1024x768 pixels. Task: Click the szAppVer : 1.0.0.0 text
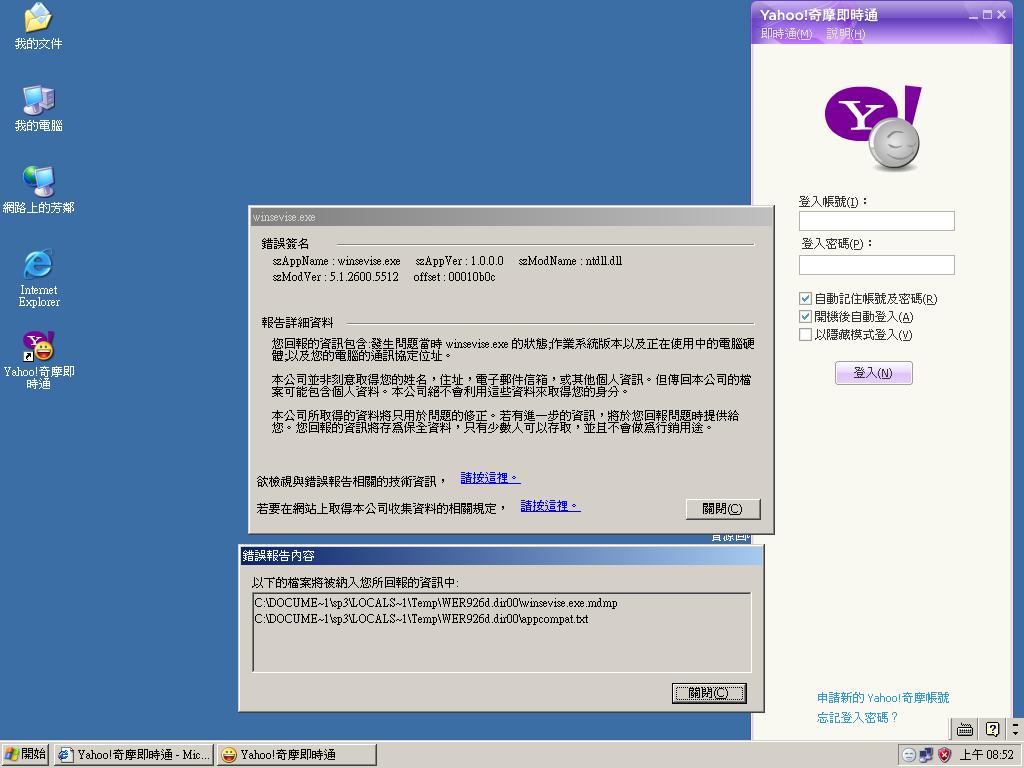point(459,261)
